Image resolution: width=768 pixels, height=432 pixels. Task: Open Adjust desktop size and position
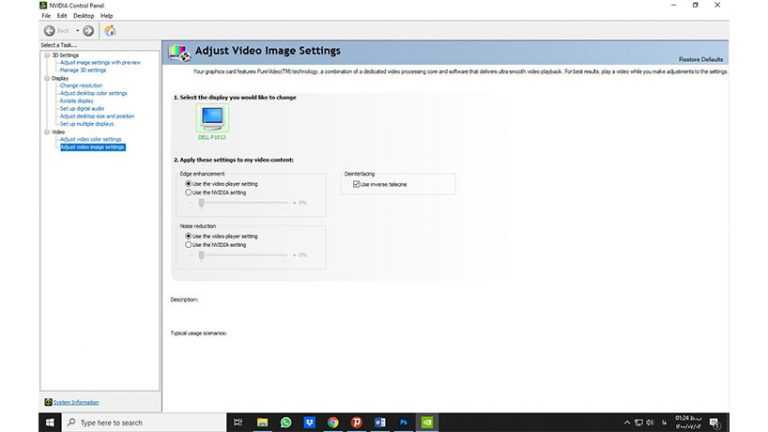click(97, 116)
